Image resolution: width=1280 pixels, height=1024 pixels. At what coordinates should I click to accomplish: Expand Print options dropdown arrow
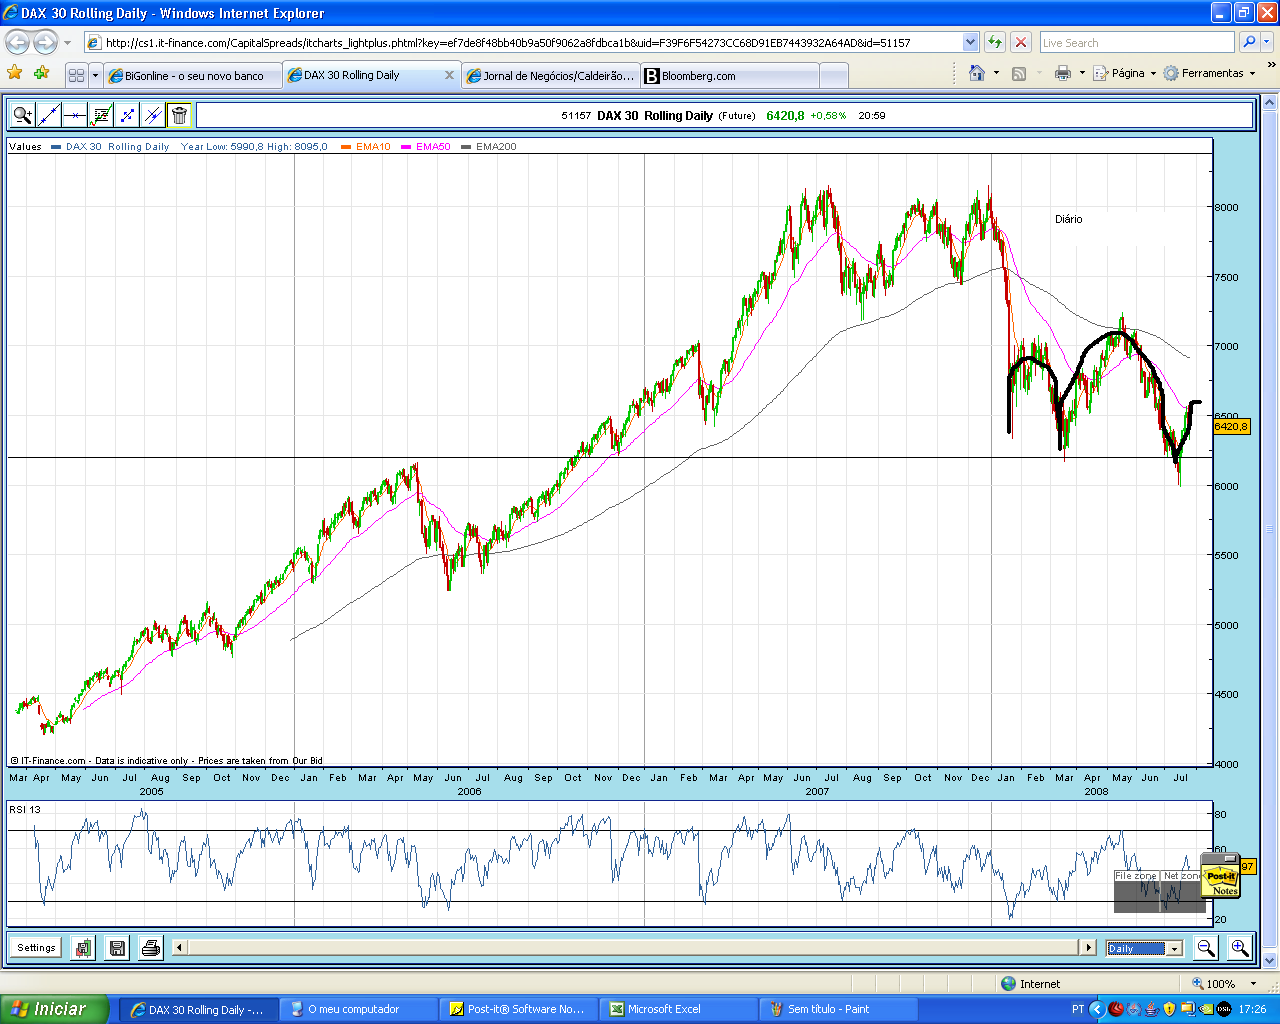pos(1082,73)
